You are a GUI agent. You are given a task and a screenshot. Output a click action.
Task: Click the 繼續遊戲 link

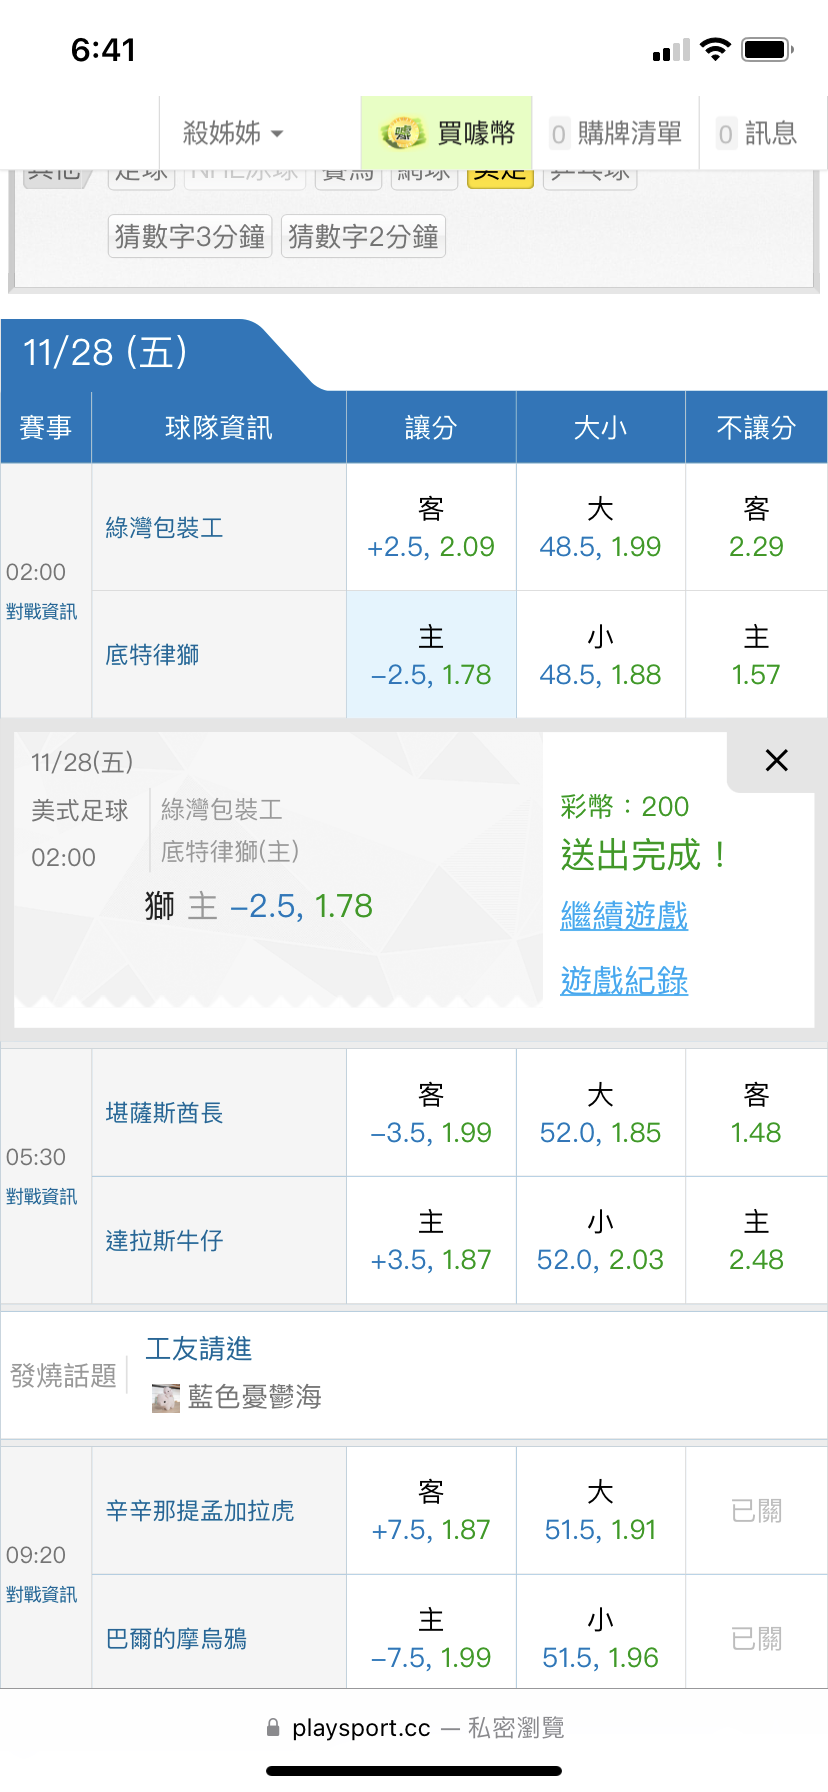[x=624, y=916]
